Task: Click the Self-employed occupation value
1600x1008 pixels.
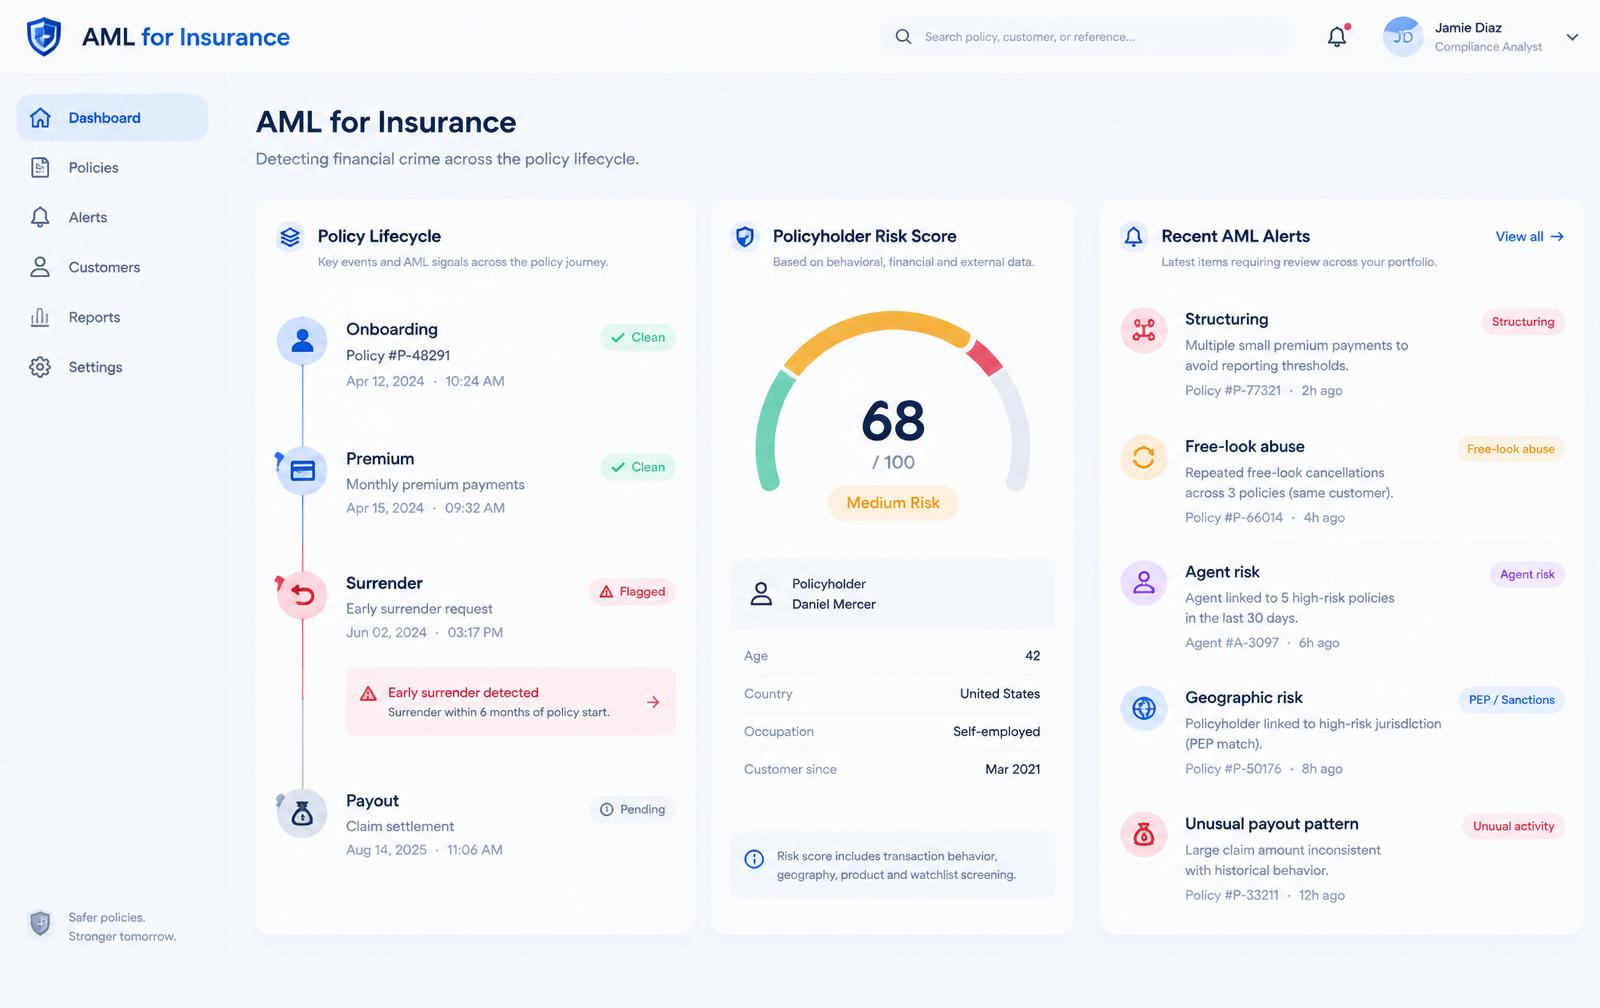Action: (996, 732)
